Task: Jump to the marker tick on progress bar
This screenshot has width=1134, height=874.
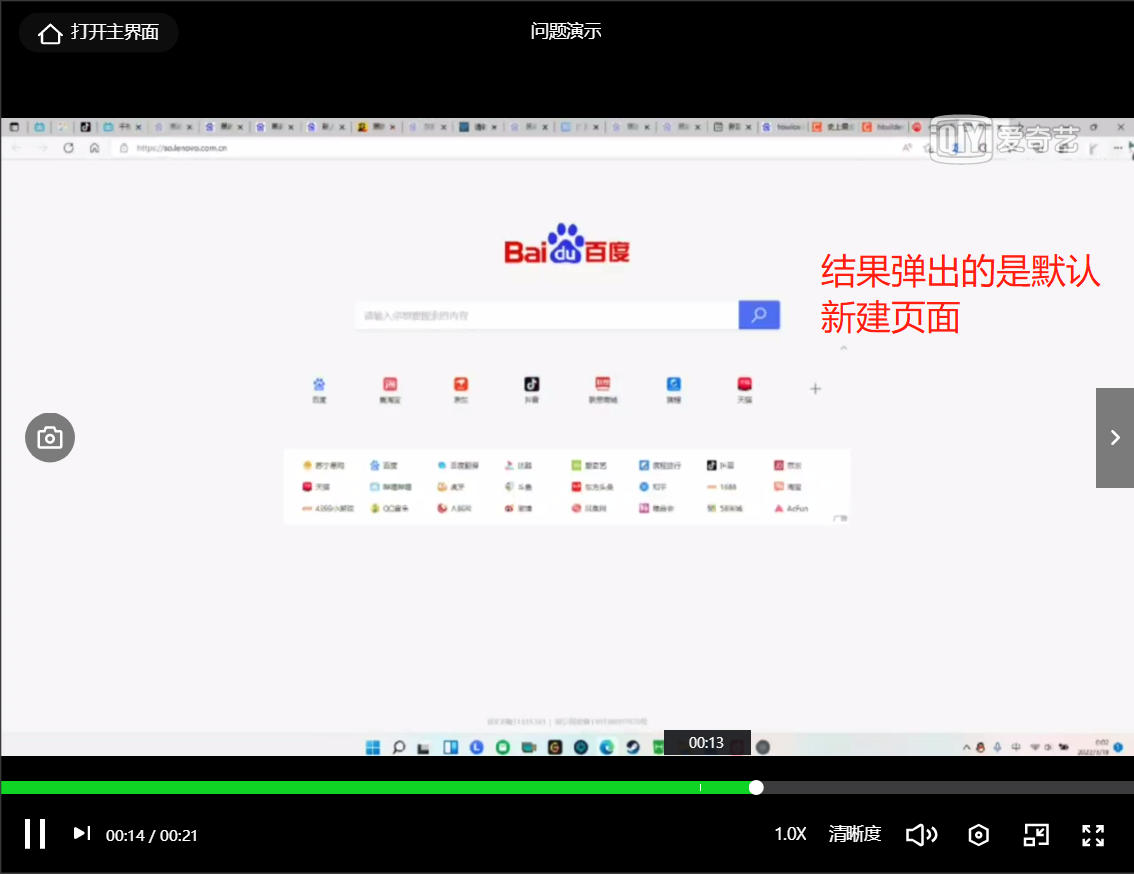Action: 700,787
